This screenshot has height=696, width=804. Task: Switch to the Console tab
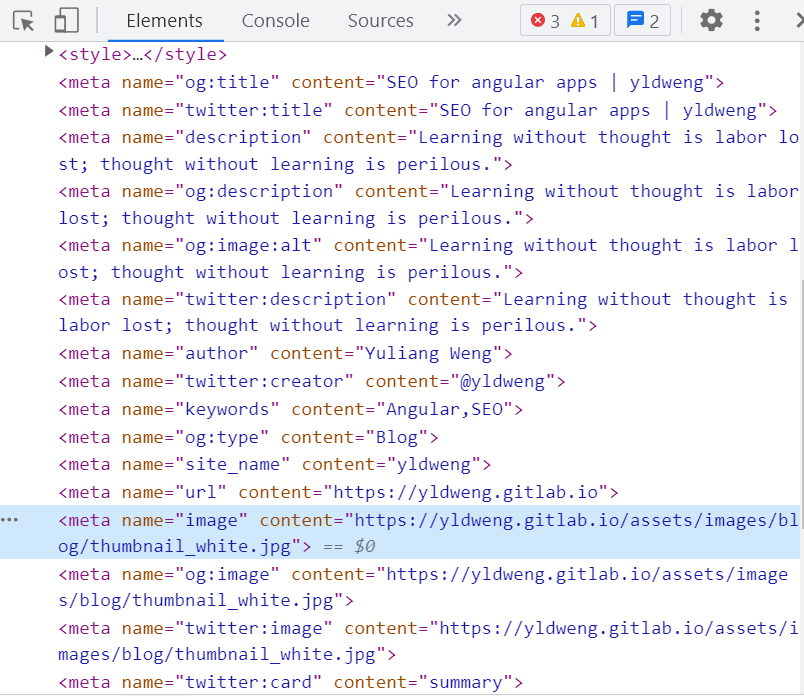(275, 21)
